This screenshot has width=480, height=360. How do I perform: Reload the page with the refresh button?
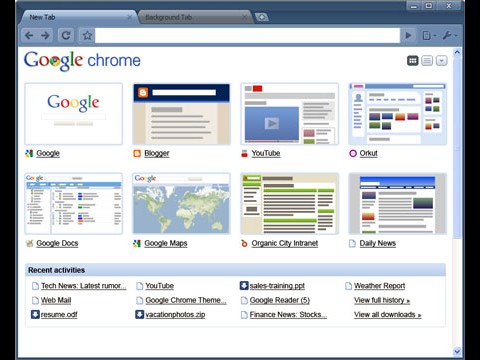(66, 35)
